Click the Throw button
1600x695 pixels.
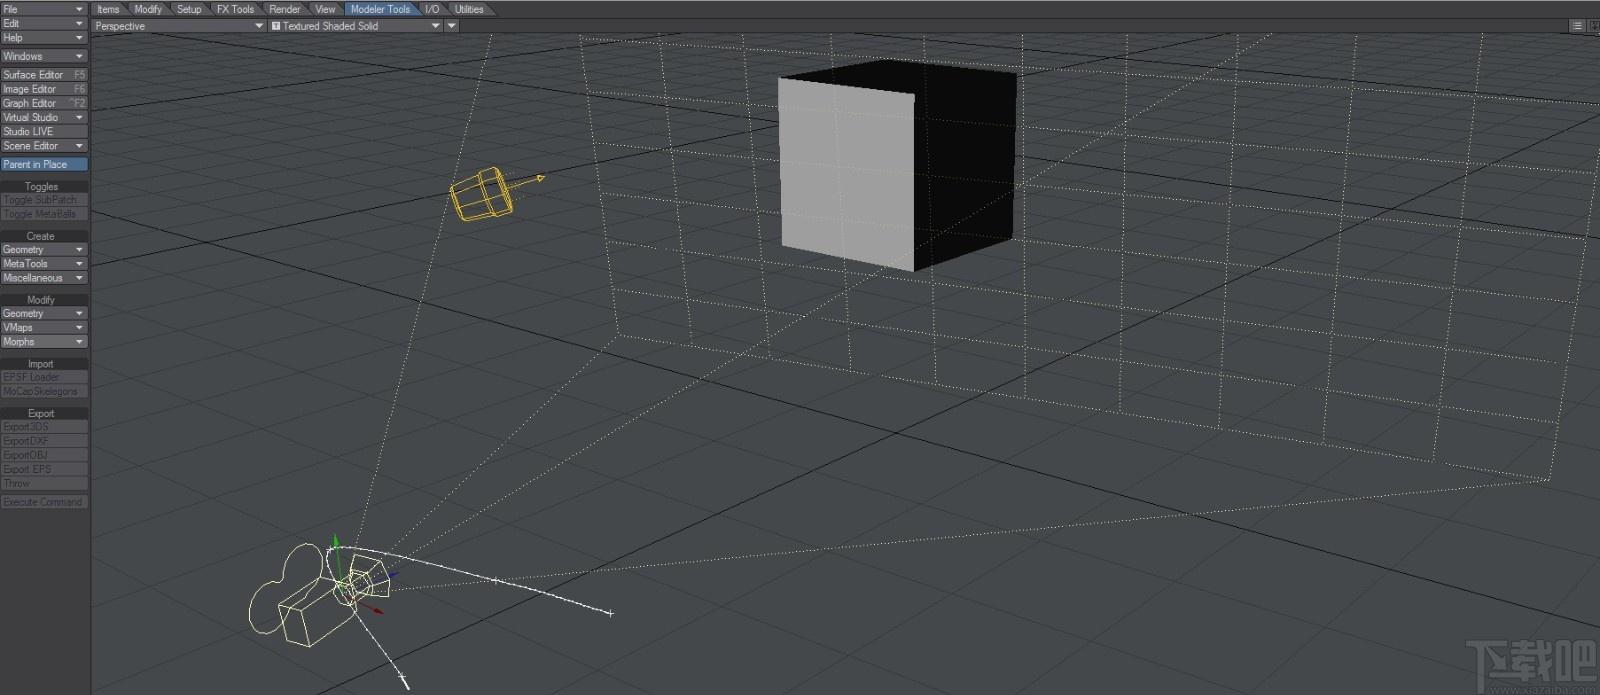click(44, 483)
